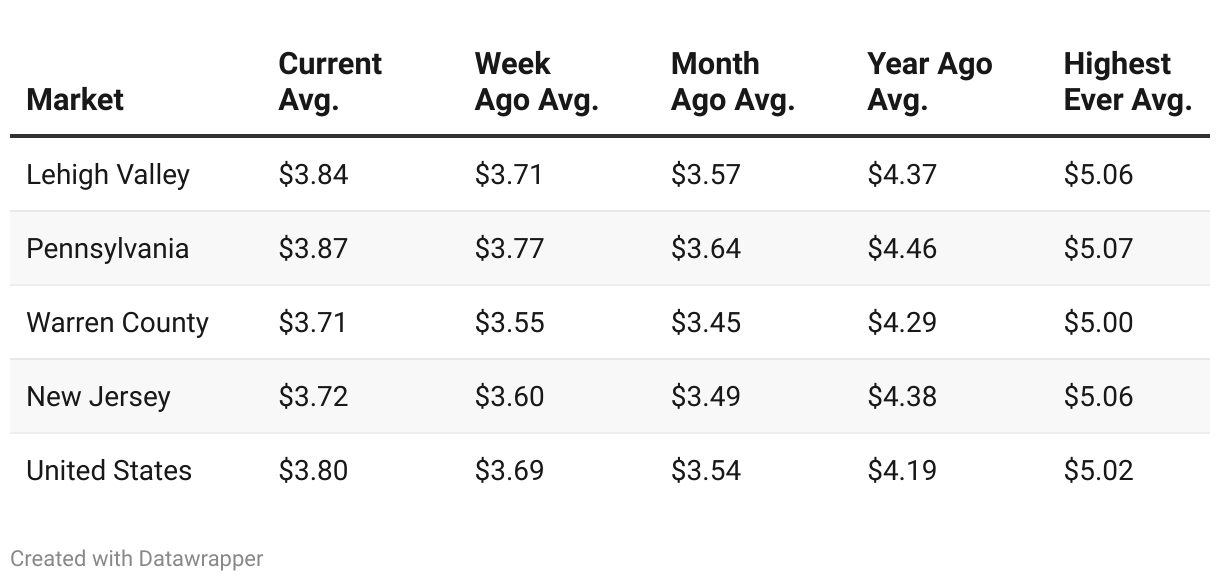Click the Year Ago Avg. column header
Screen dimensions: 1220x582
929,82
